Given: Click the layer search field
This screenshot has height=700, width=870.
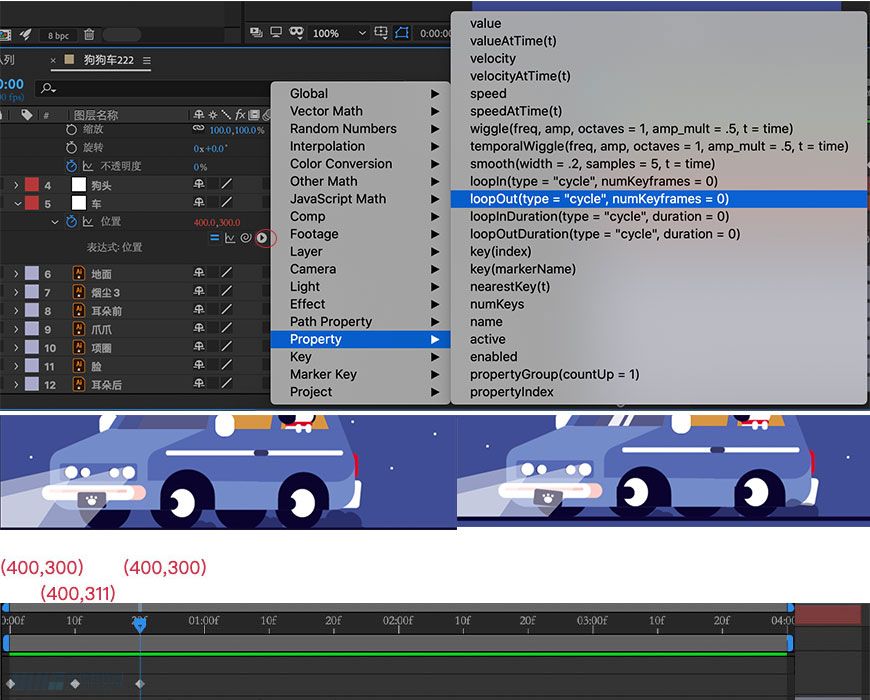Looking at the screenshot, I should (x=153, y=88).
